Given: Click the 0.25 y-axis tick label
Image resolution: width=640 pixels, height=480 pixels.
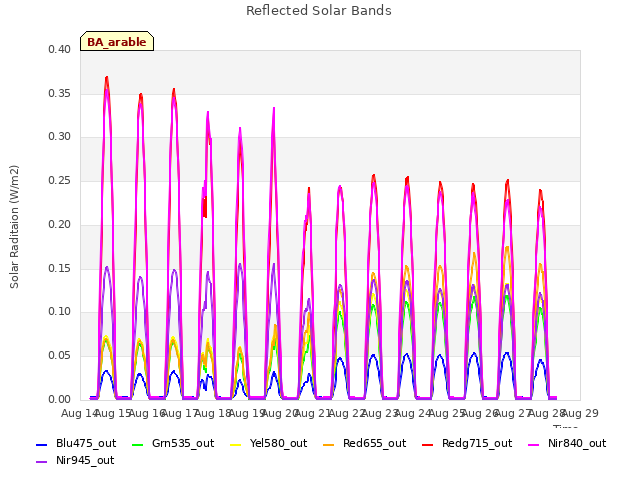Looking at the screenshot, I should tap(59, 181).
